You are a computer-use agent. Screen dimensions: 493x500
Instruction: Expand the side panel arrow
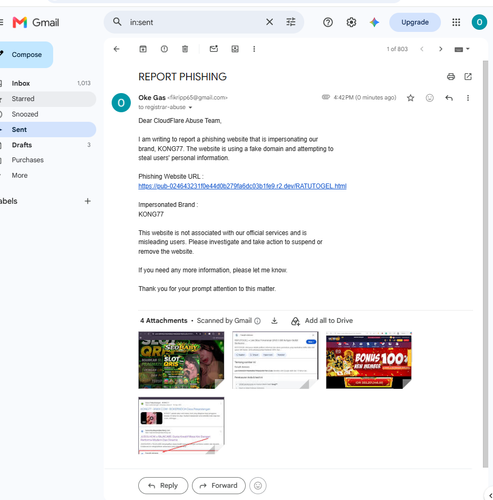click(490, 496)
